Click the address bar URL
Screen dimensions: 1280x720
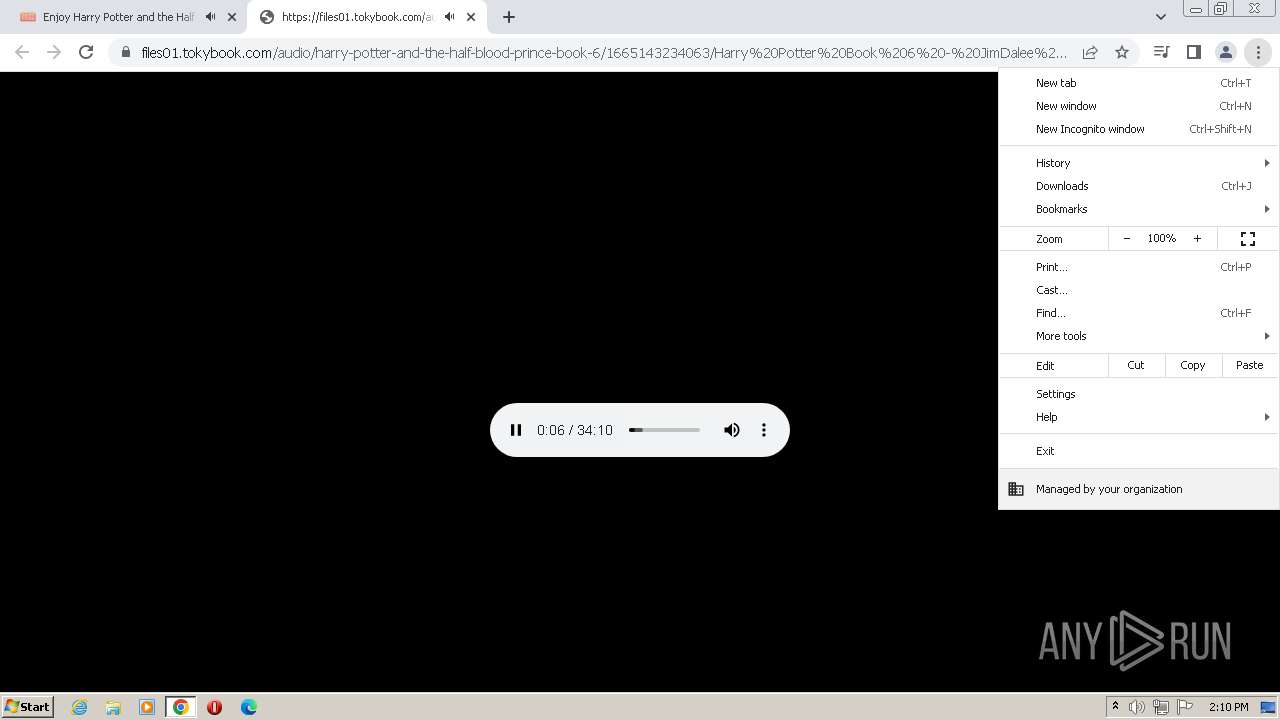point(604,52)
